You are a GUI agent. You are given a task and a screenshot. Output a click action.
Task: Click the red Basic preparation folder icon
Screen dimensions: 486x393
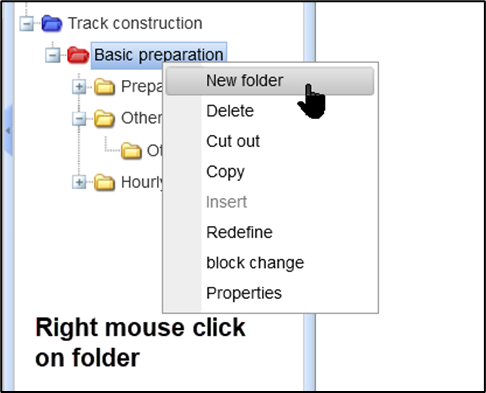coord(78,55)
